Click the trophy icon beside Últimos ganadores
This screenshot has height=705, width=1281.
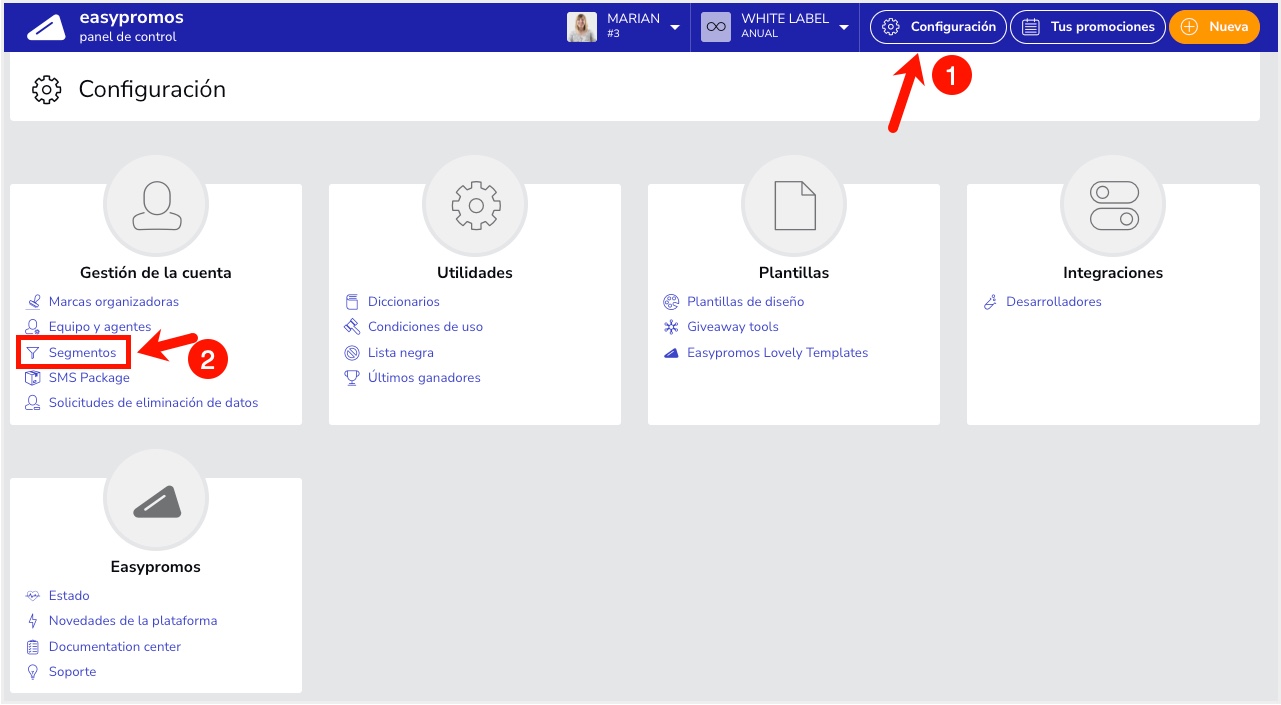tap(352, 378)
